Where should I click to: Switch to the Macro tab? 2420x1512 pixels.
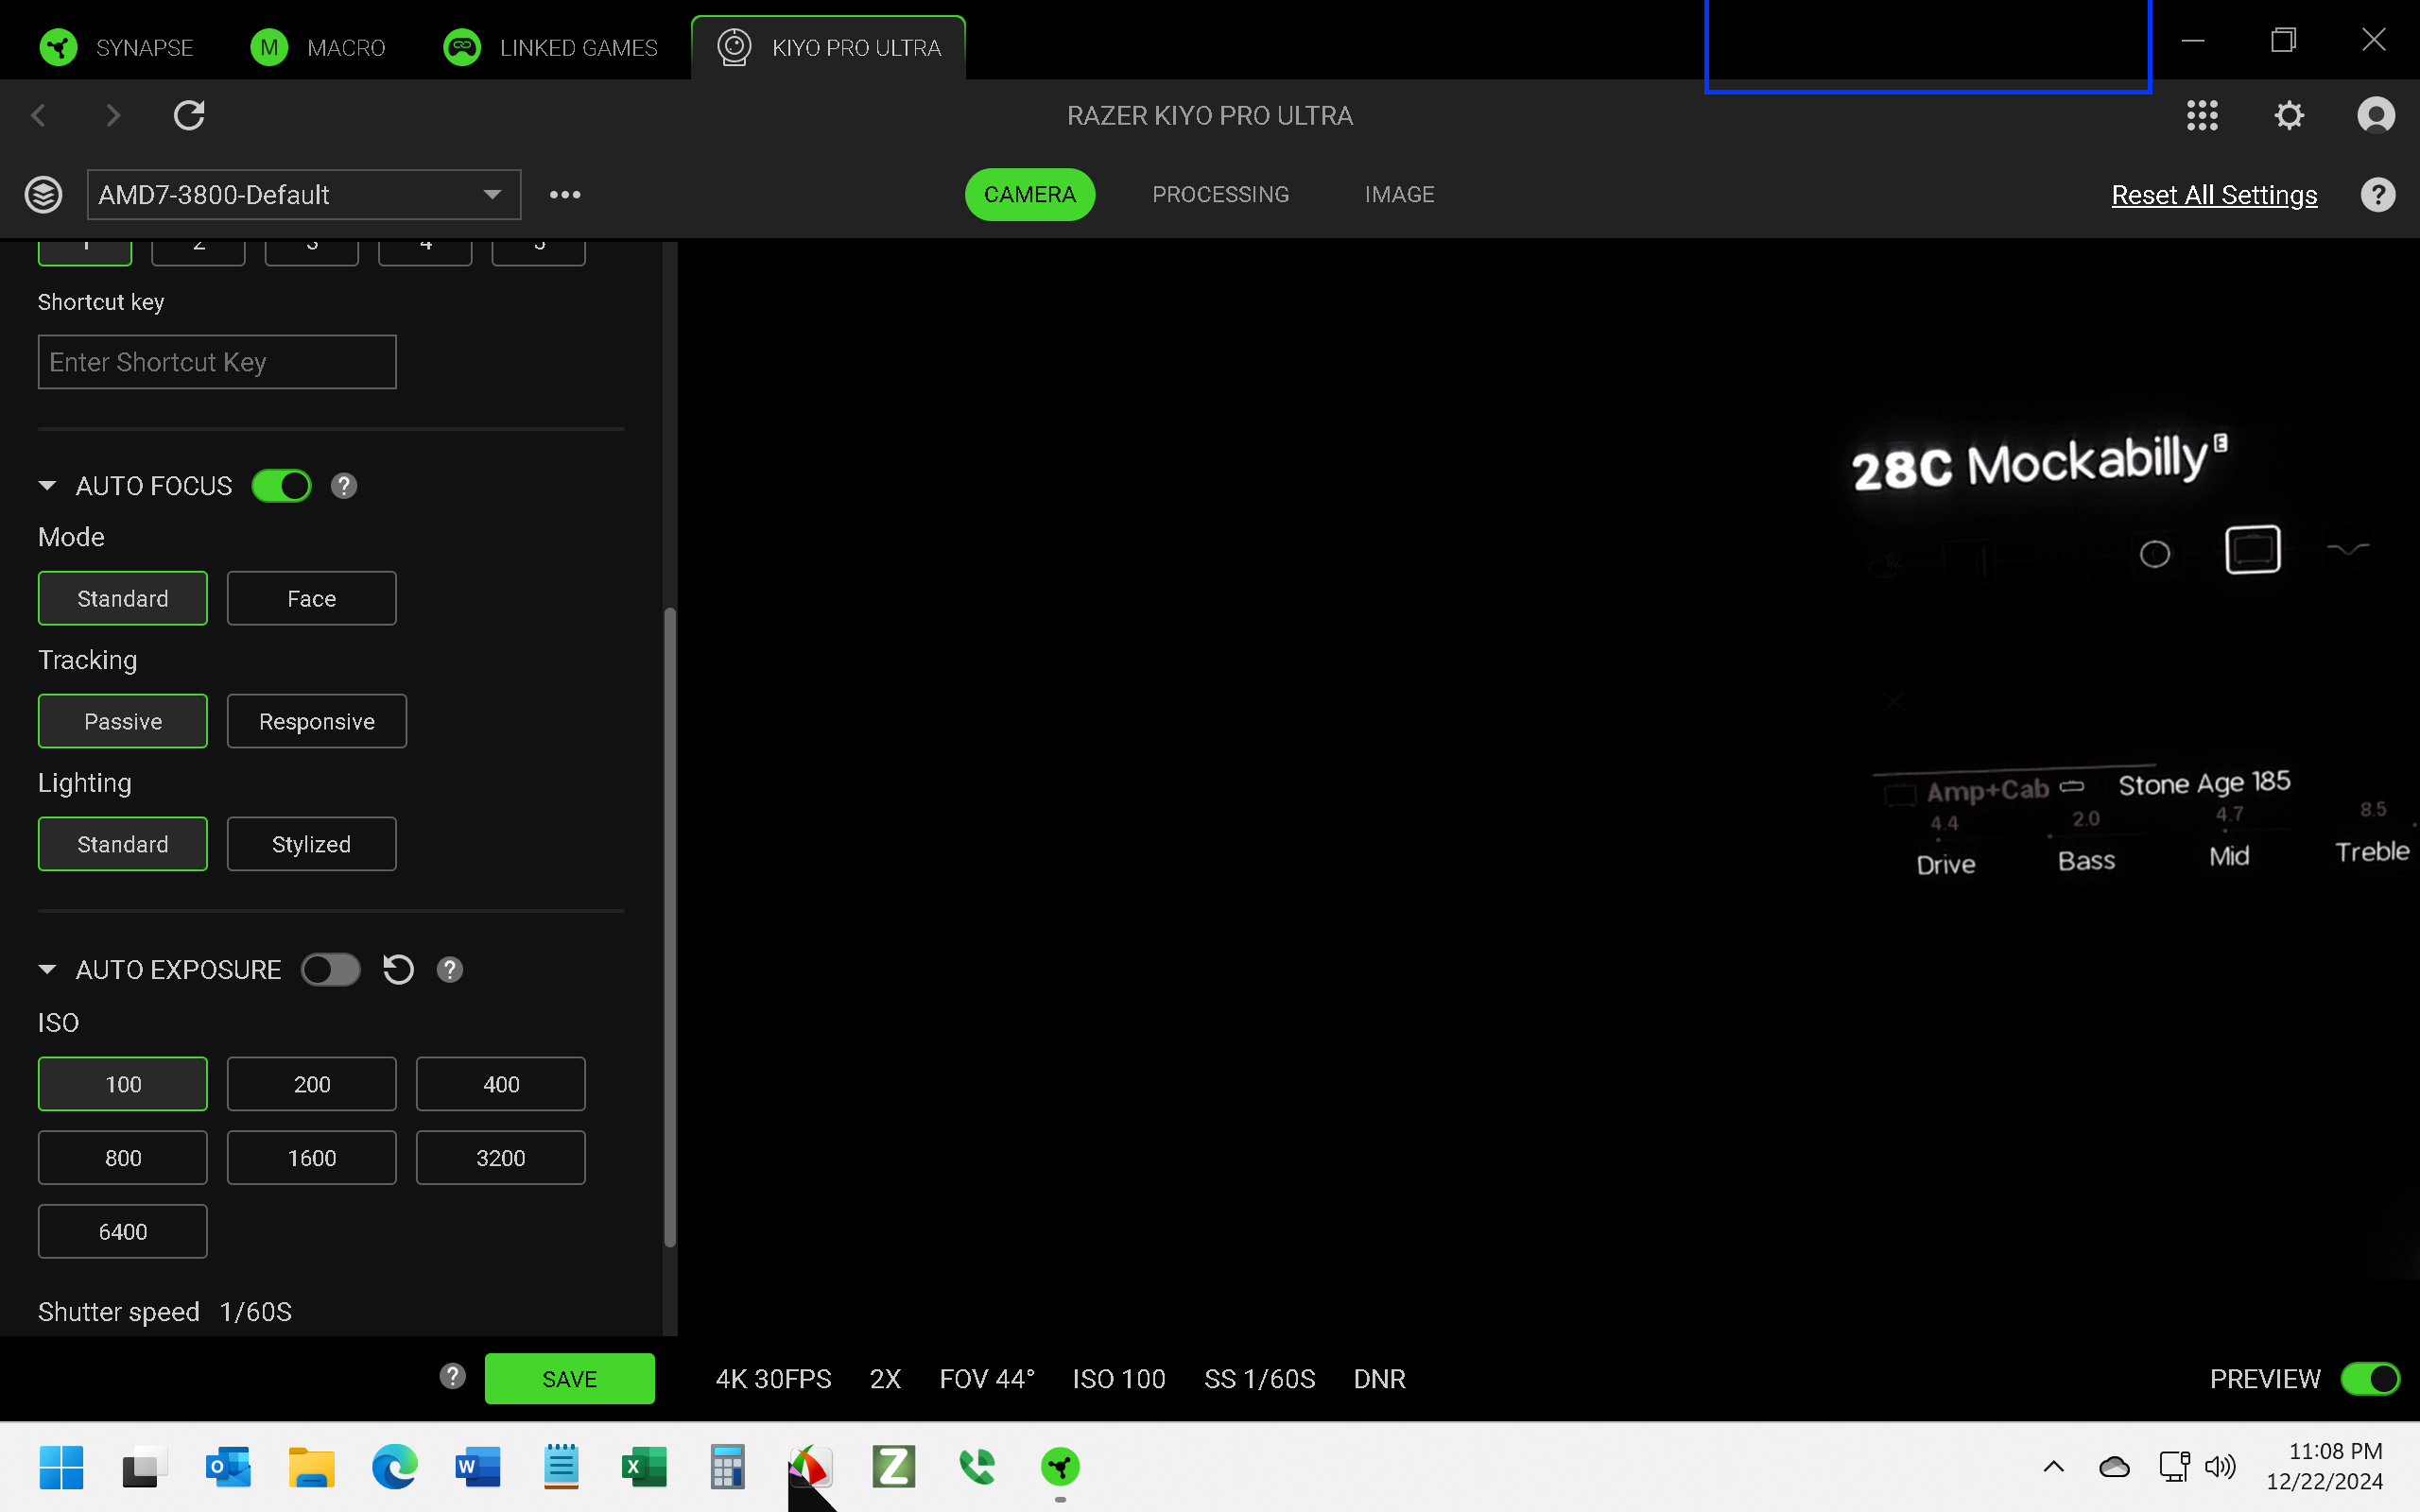(318, 47)
